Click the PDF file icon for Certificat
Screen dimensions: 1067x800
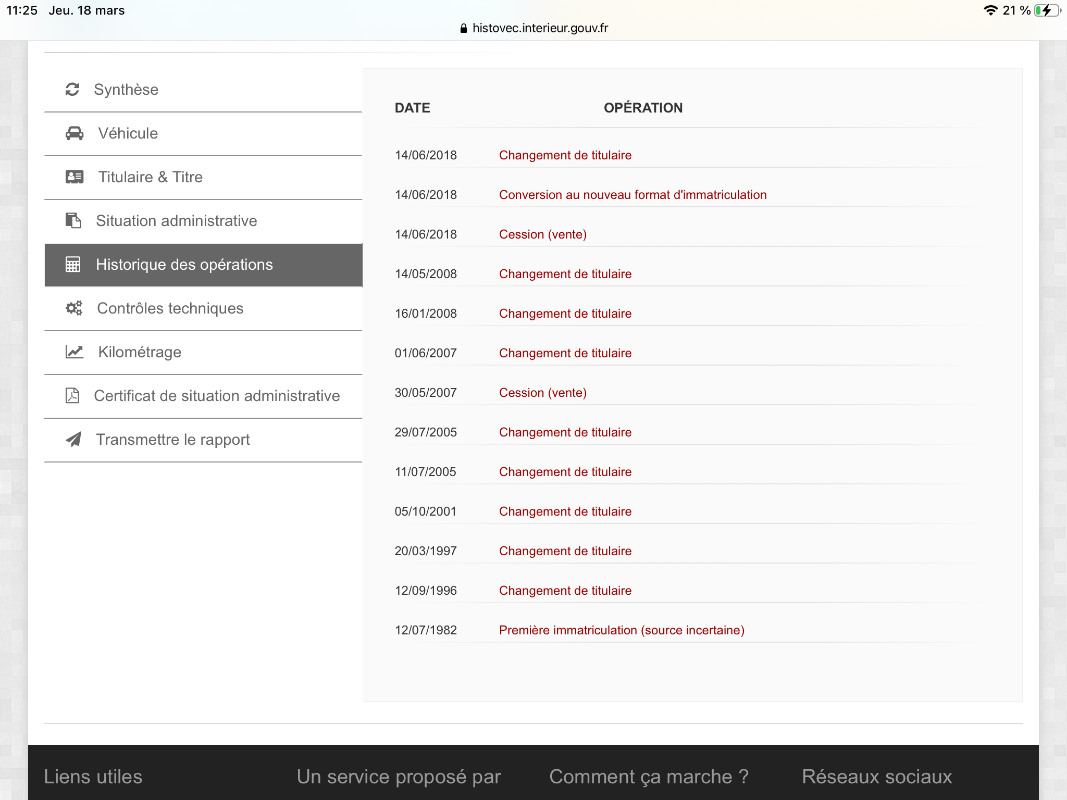(72, 396)
